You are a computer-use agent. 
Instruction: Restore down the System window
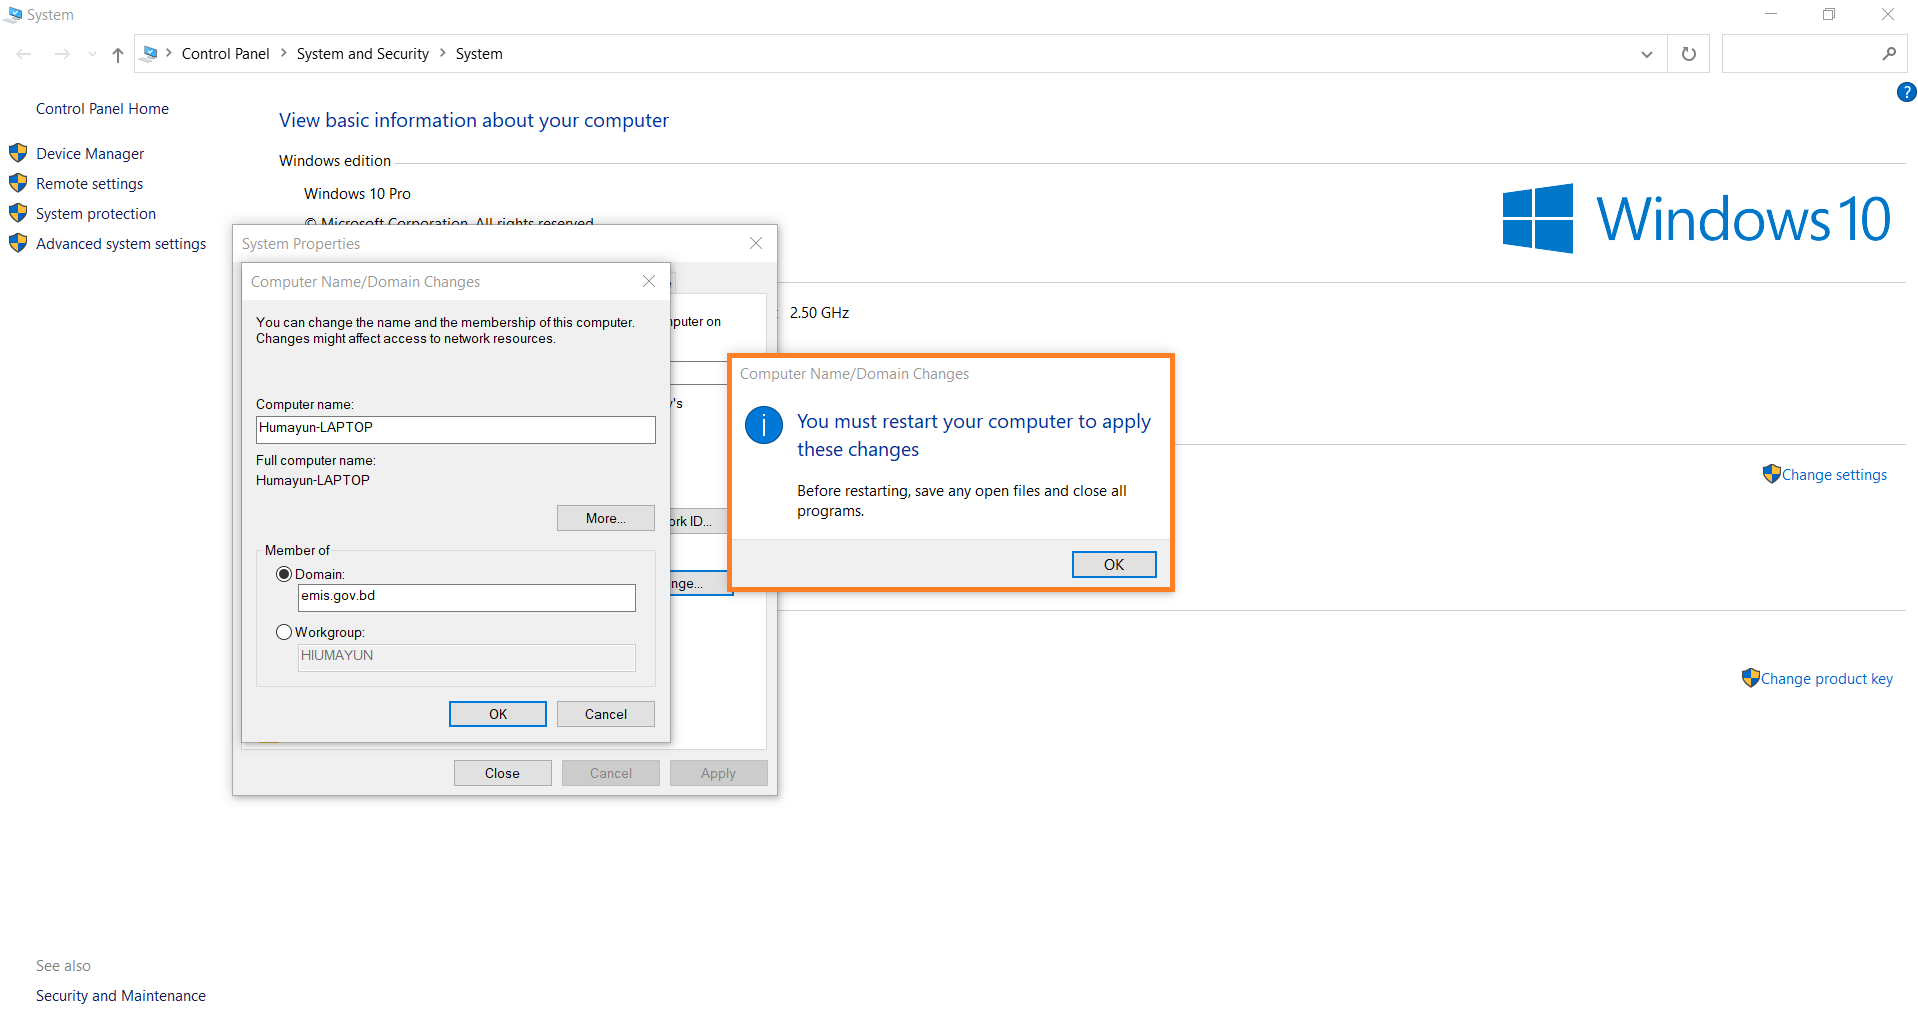click(1829, 14)
